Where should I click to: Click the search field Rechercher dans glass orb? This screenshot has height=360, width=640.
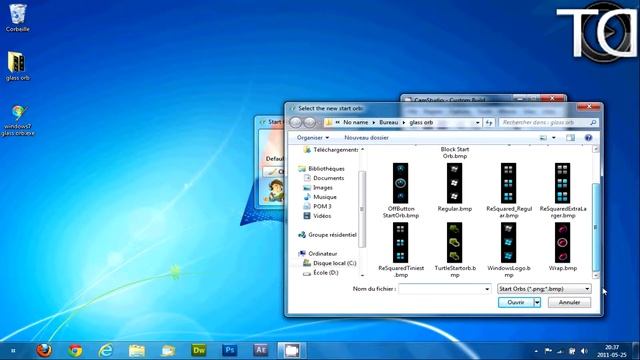[548, 122]
